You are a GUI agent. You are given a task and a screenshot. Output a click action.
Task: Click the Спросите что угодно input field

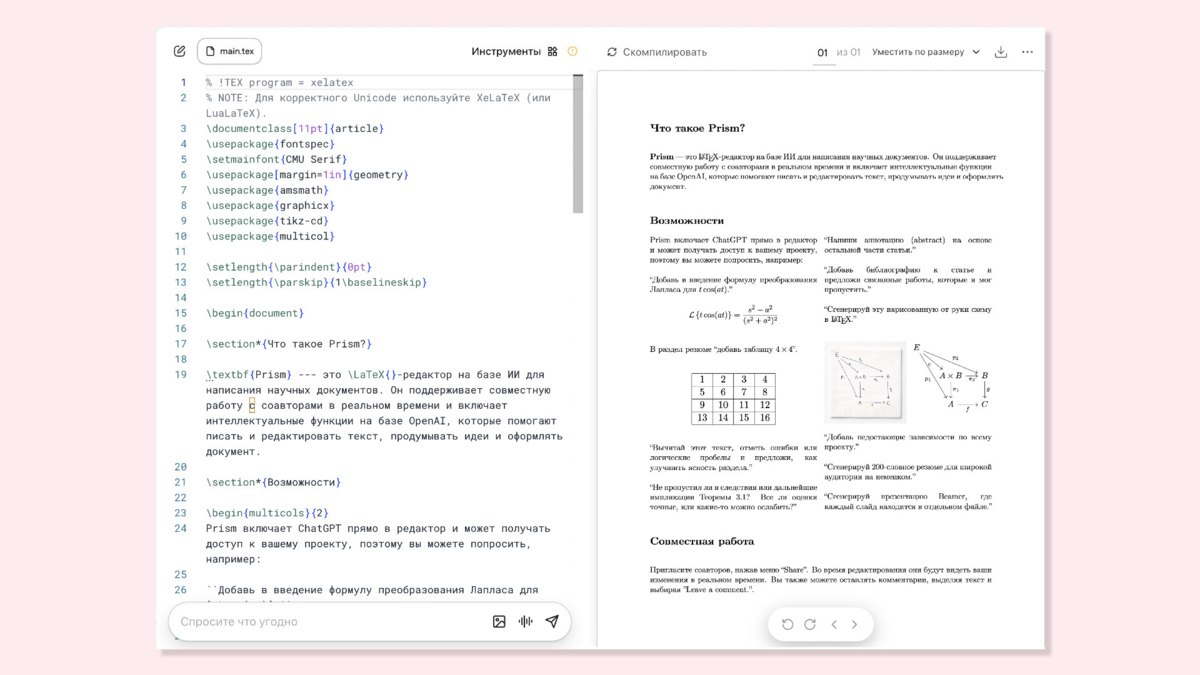click(x=300, y=621)
